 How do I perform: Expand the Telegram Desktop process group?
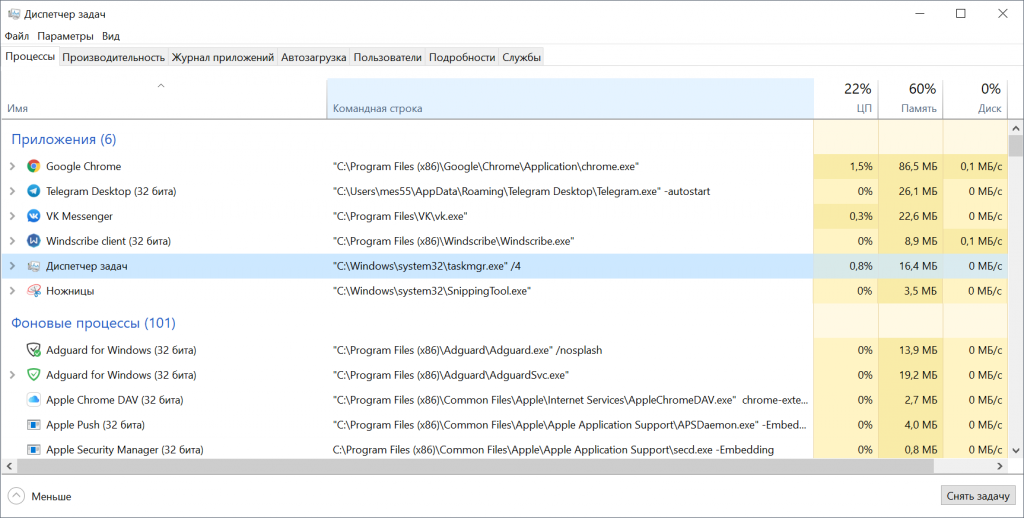[12, 191]
